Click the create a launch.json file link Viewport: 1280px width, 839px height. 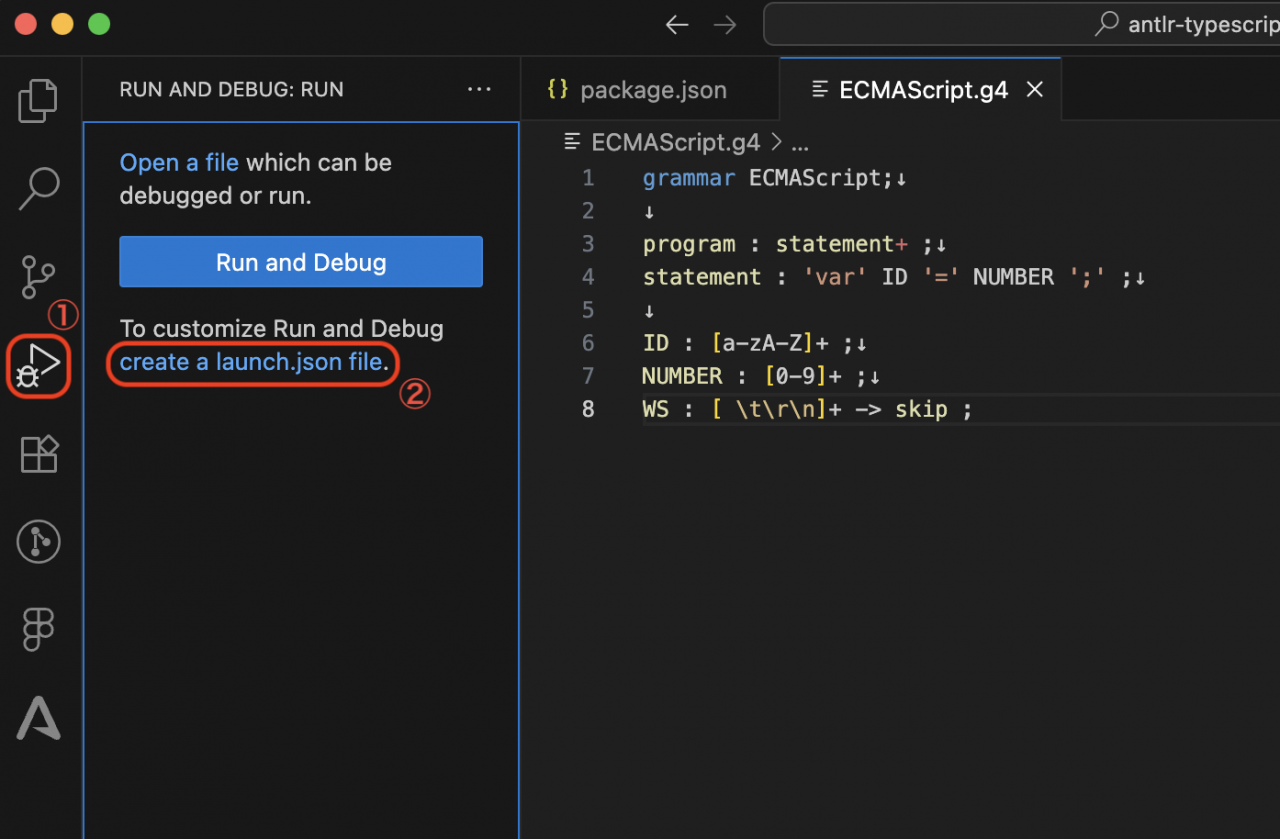pyautogui.click(x=250, y=362)
